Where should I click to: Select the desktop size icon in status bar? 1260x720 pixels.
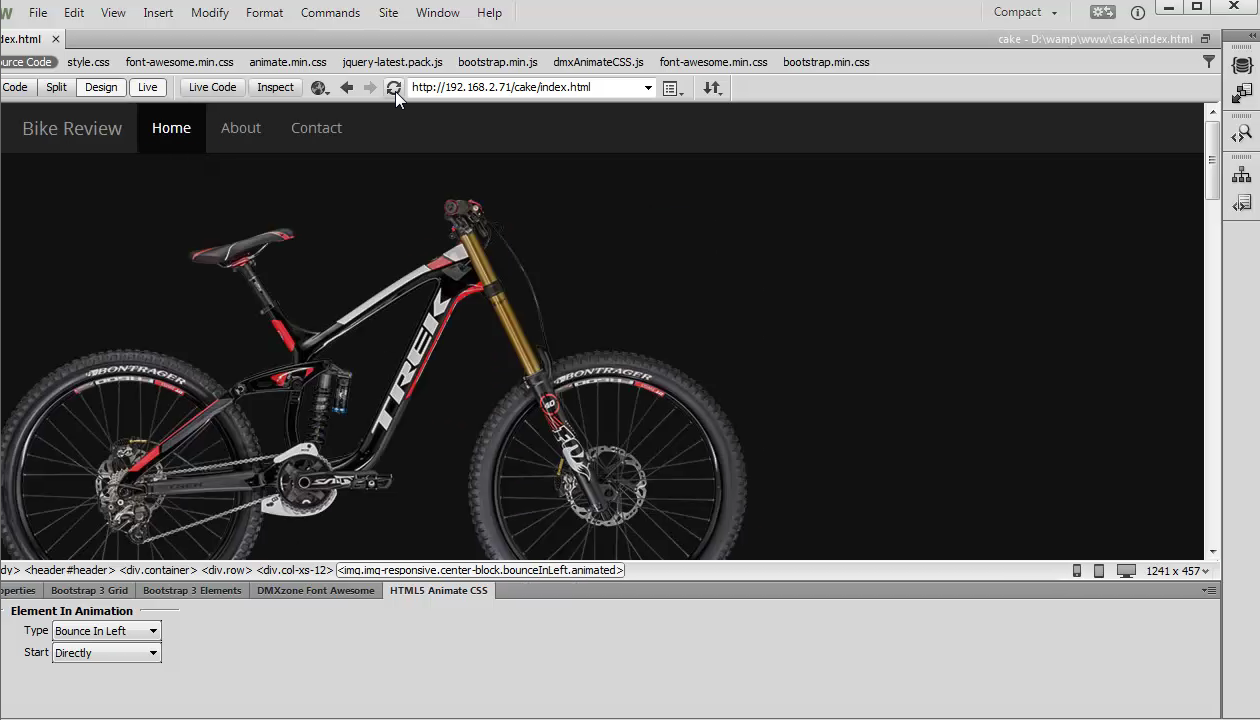coord(1126,571)
